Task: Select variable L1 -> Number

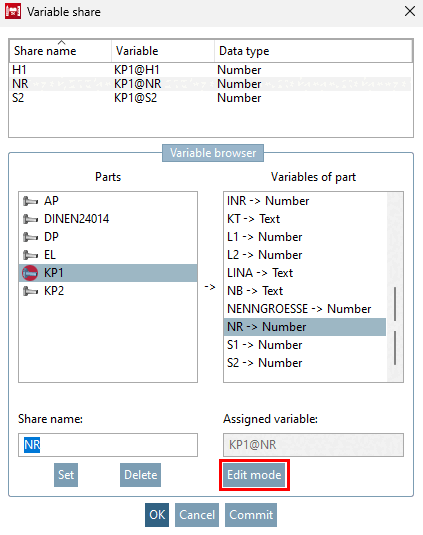Action: click(305, 237)
